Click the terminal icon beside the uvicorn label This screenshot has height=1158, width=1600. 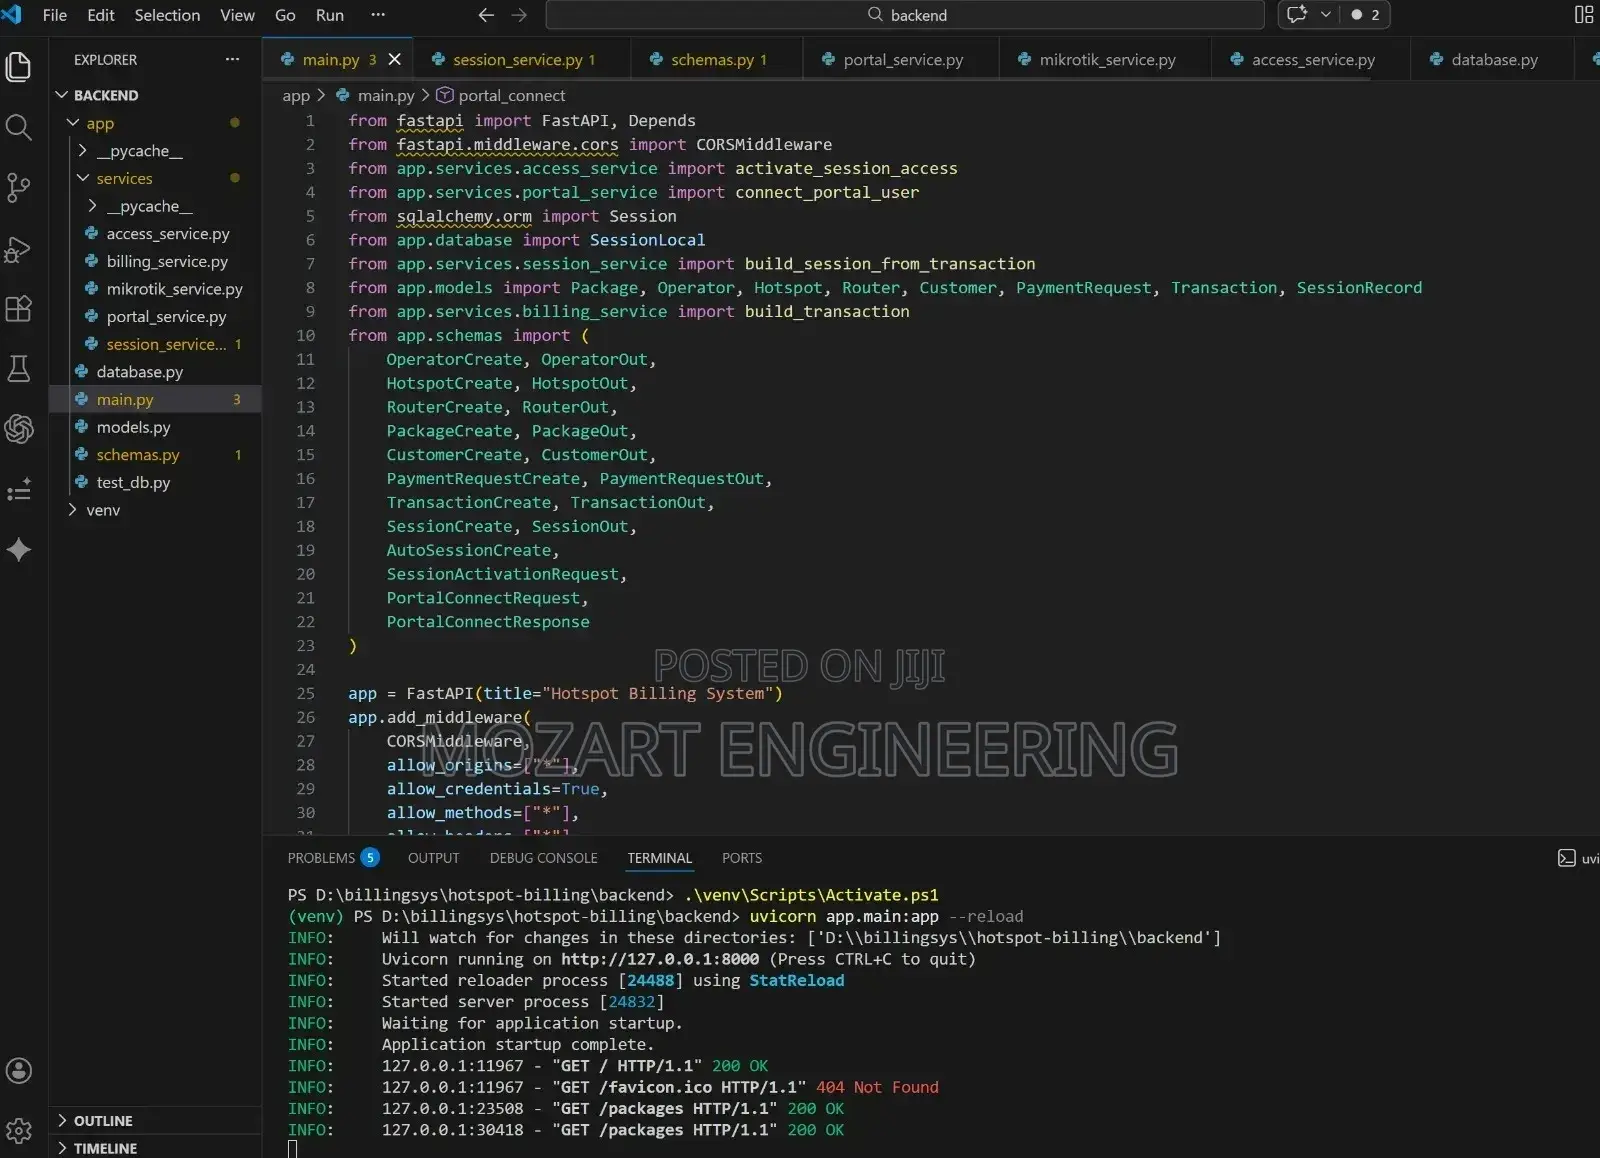(1566, 858)
